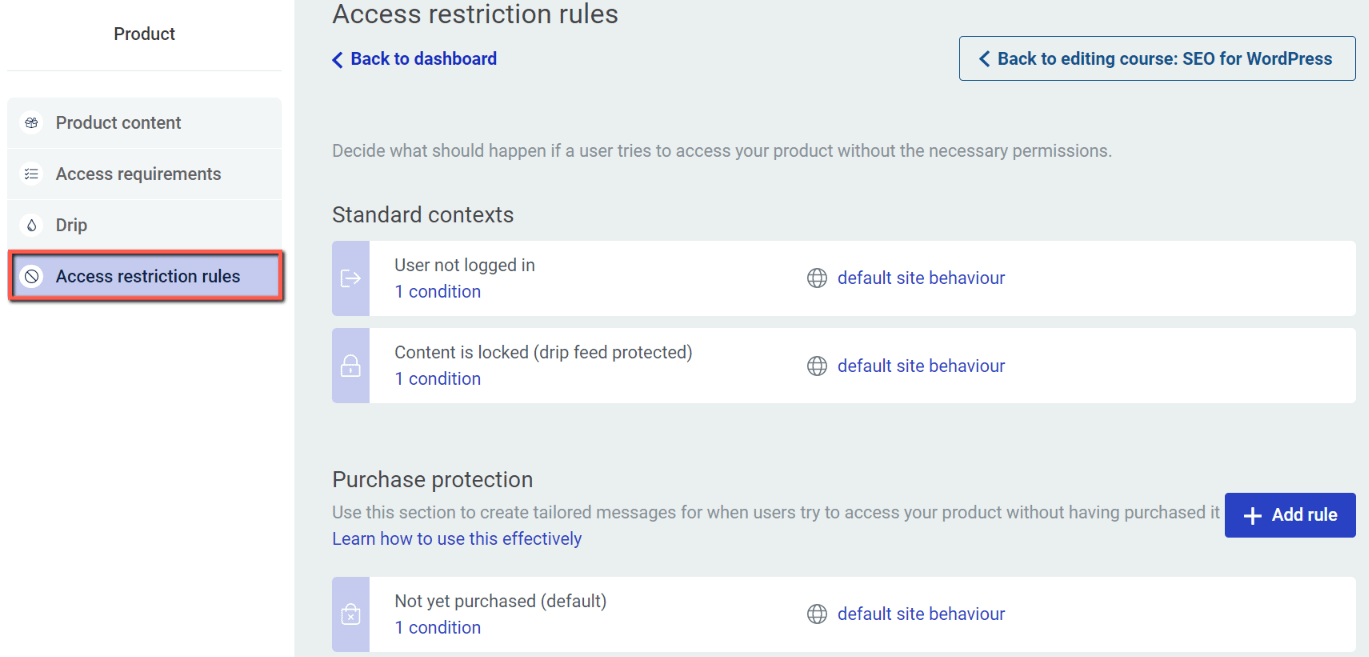
Task: Expand 1 condition under User not logged in
Action: click(x=437, y=292)
